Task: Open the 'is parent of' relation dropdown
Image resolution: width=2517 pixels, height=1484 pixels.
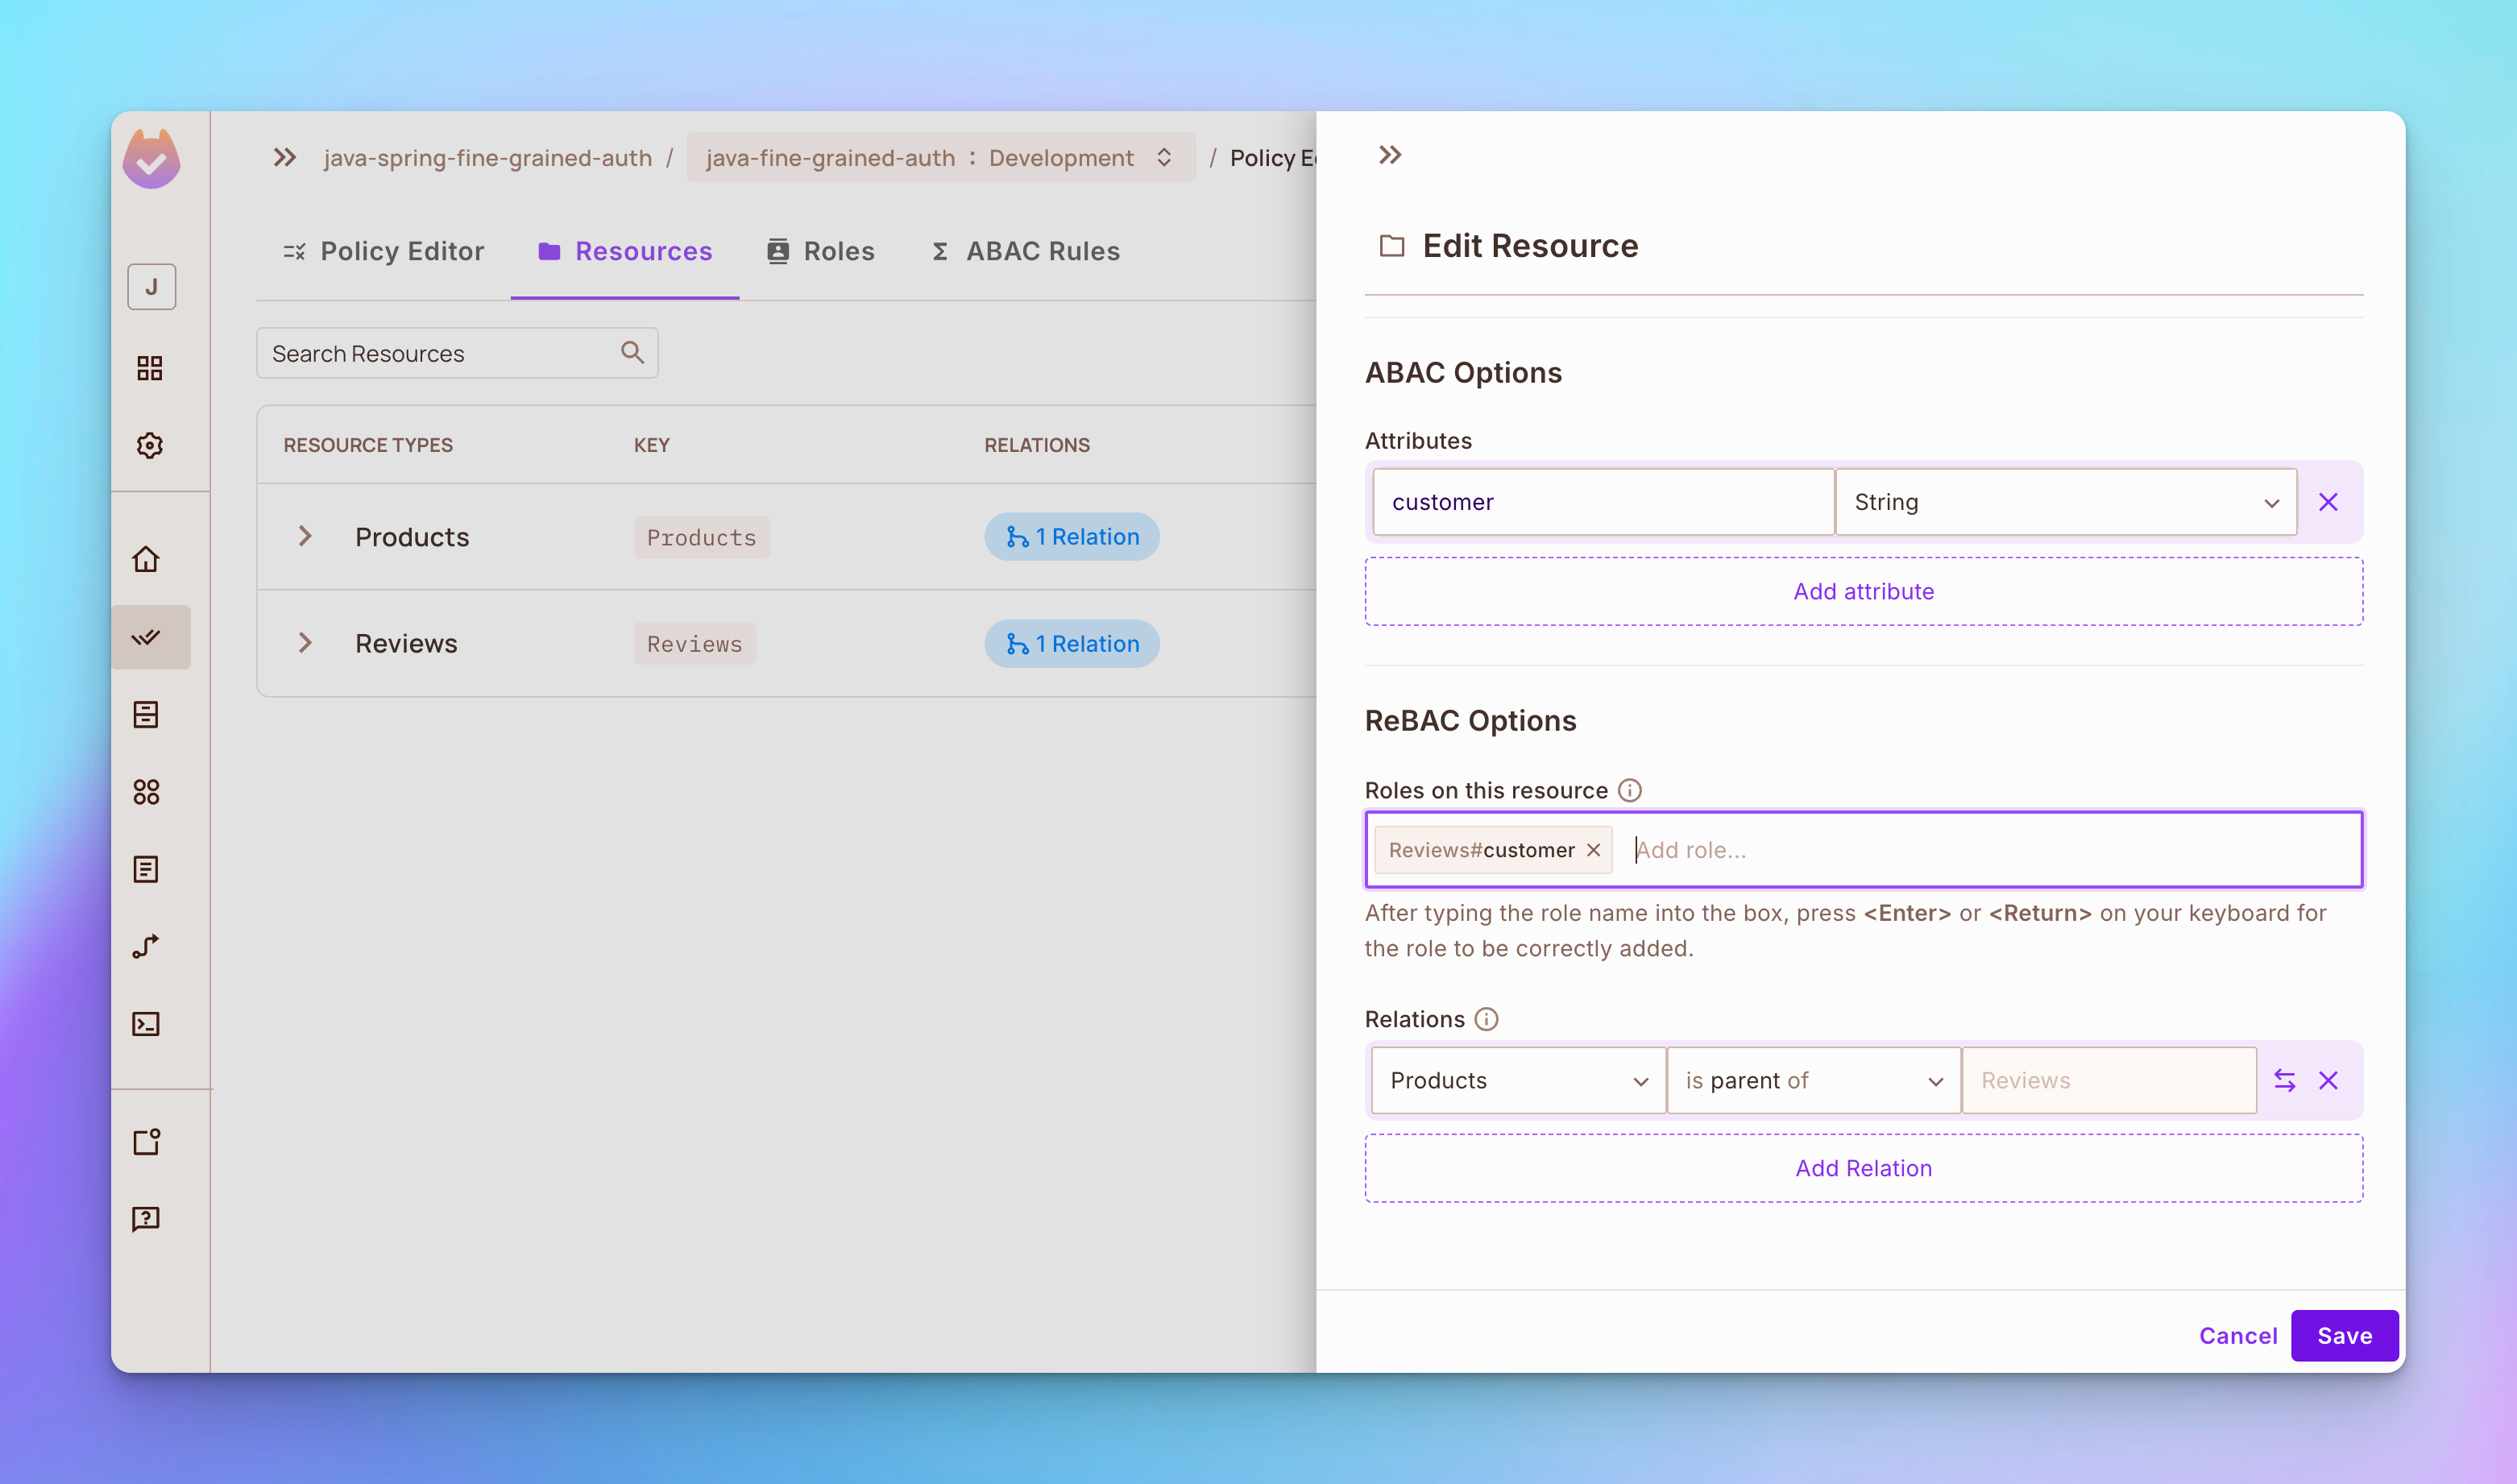Action: coord(1813,1080)
